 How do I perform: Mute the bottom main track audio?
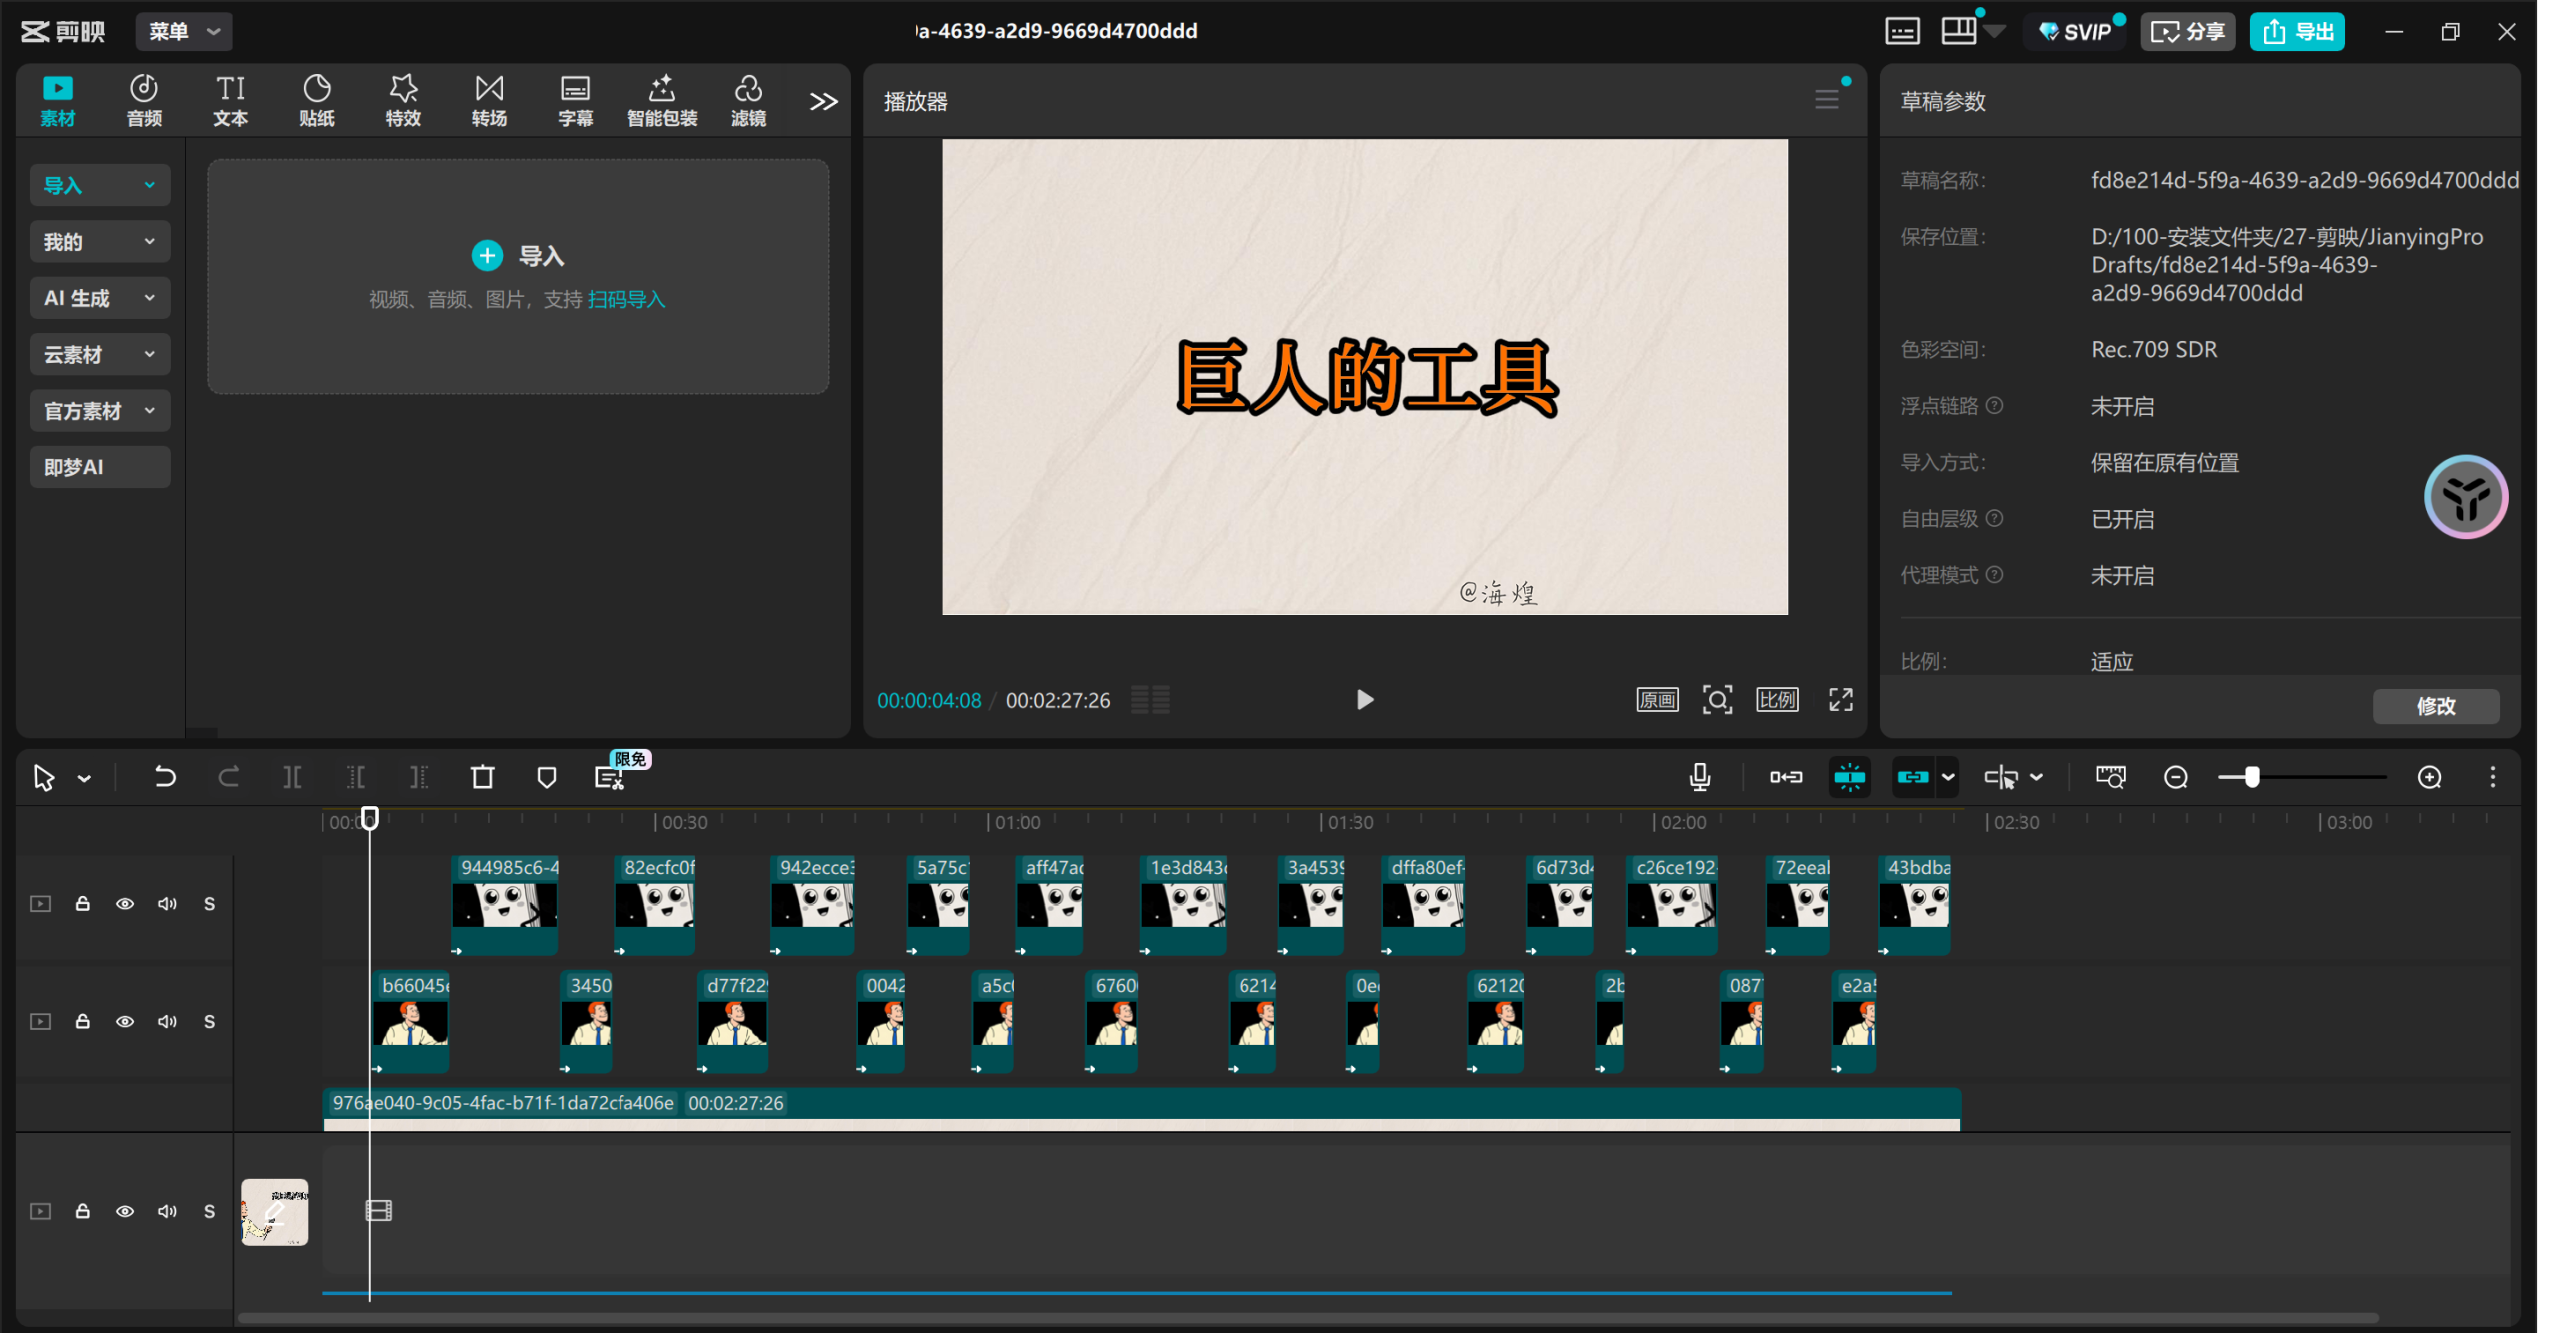coord(167,1211)
